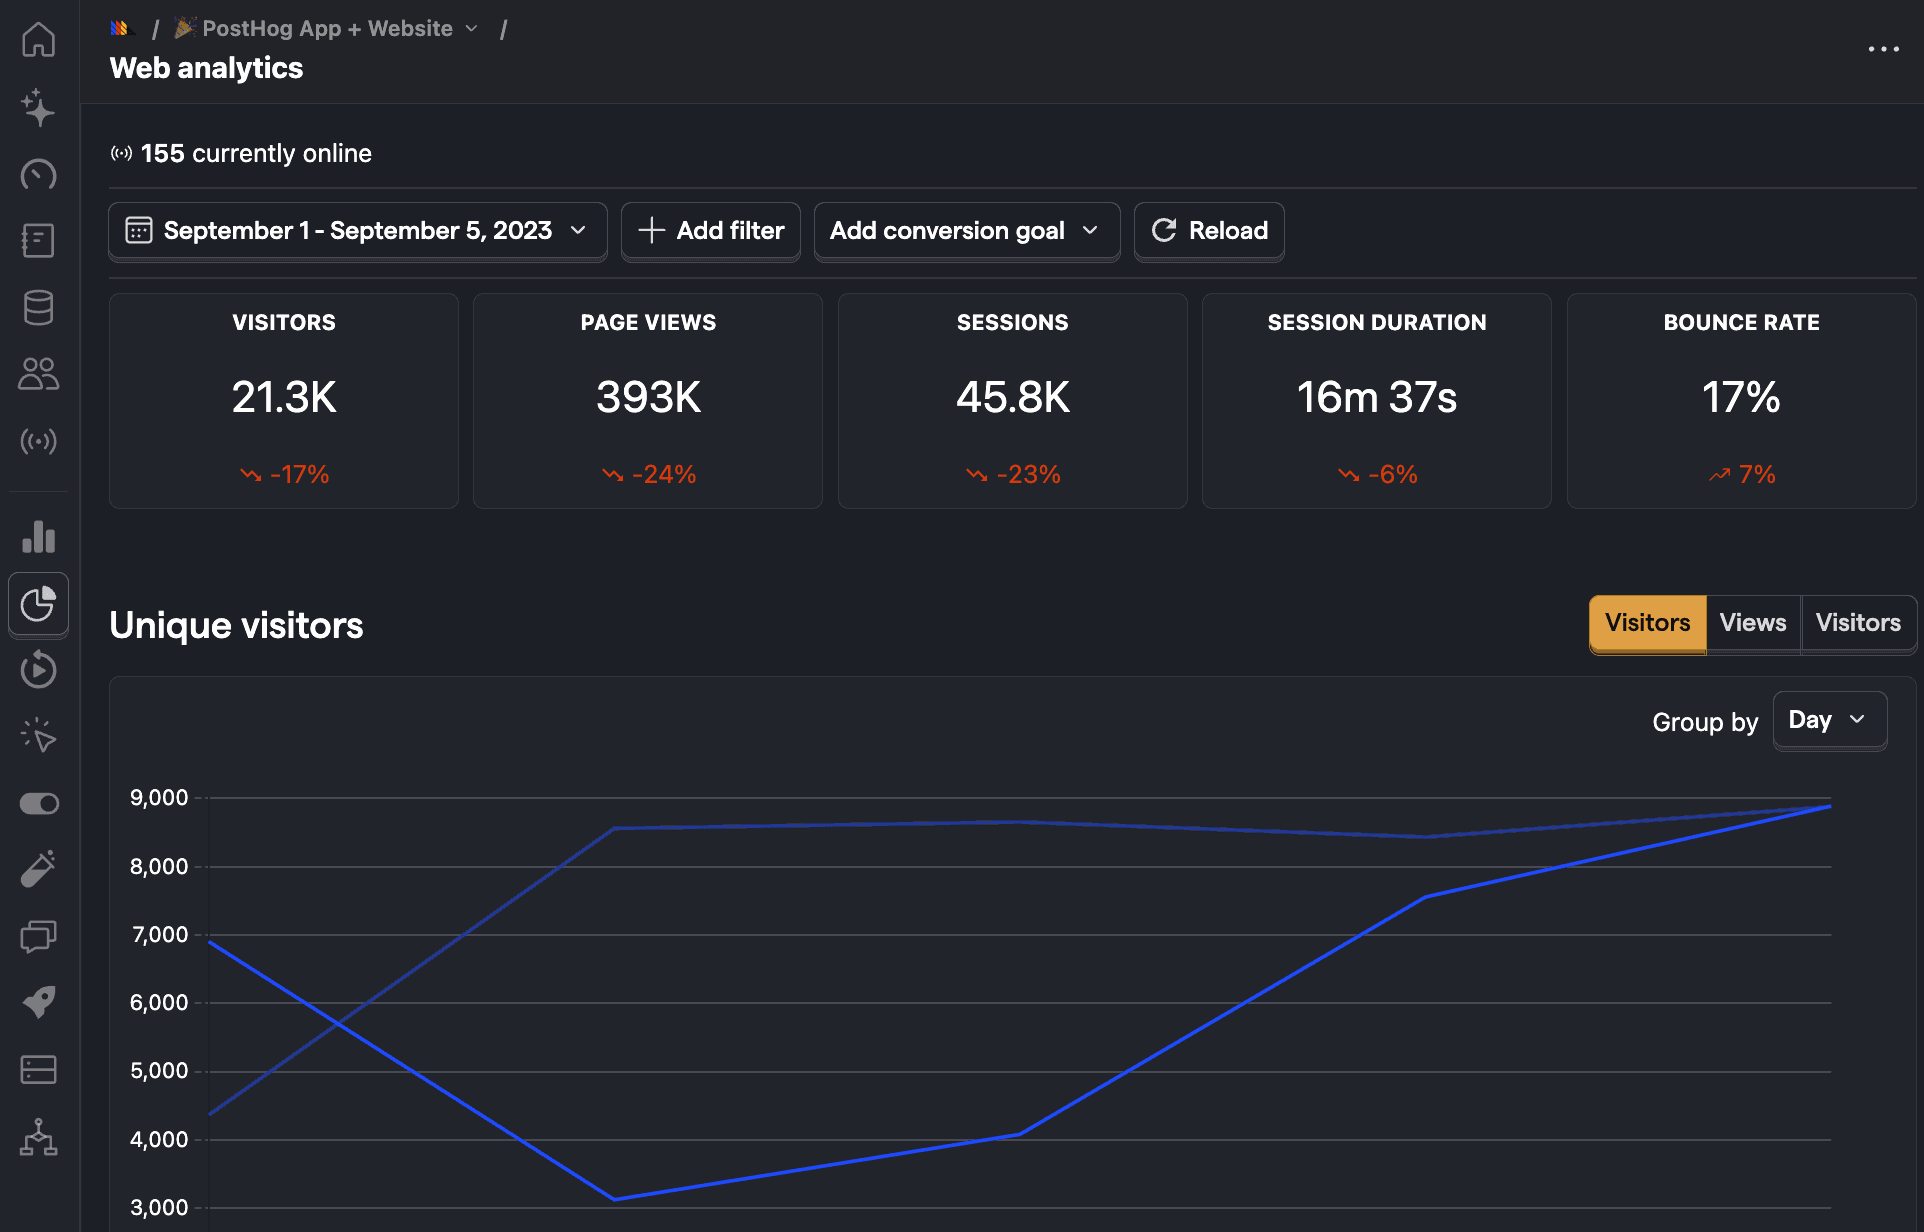This screenshot has width=1924, height=1232.
Task: Open the experiments test tube icon
Action: pyautogui.click(x=39, y=869)
